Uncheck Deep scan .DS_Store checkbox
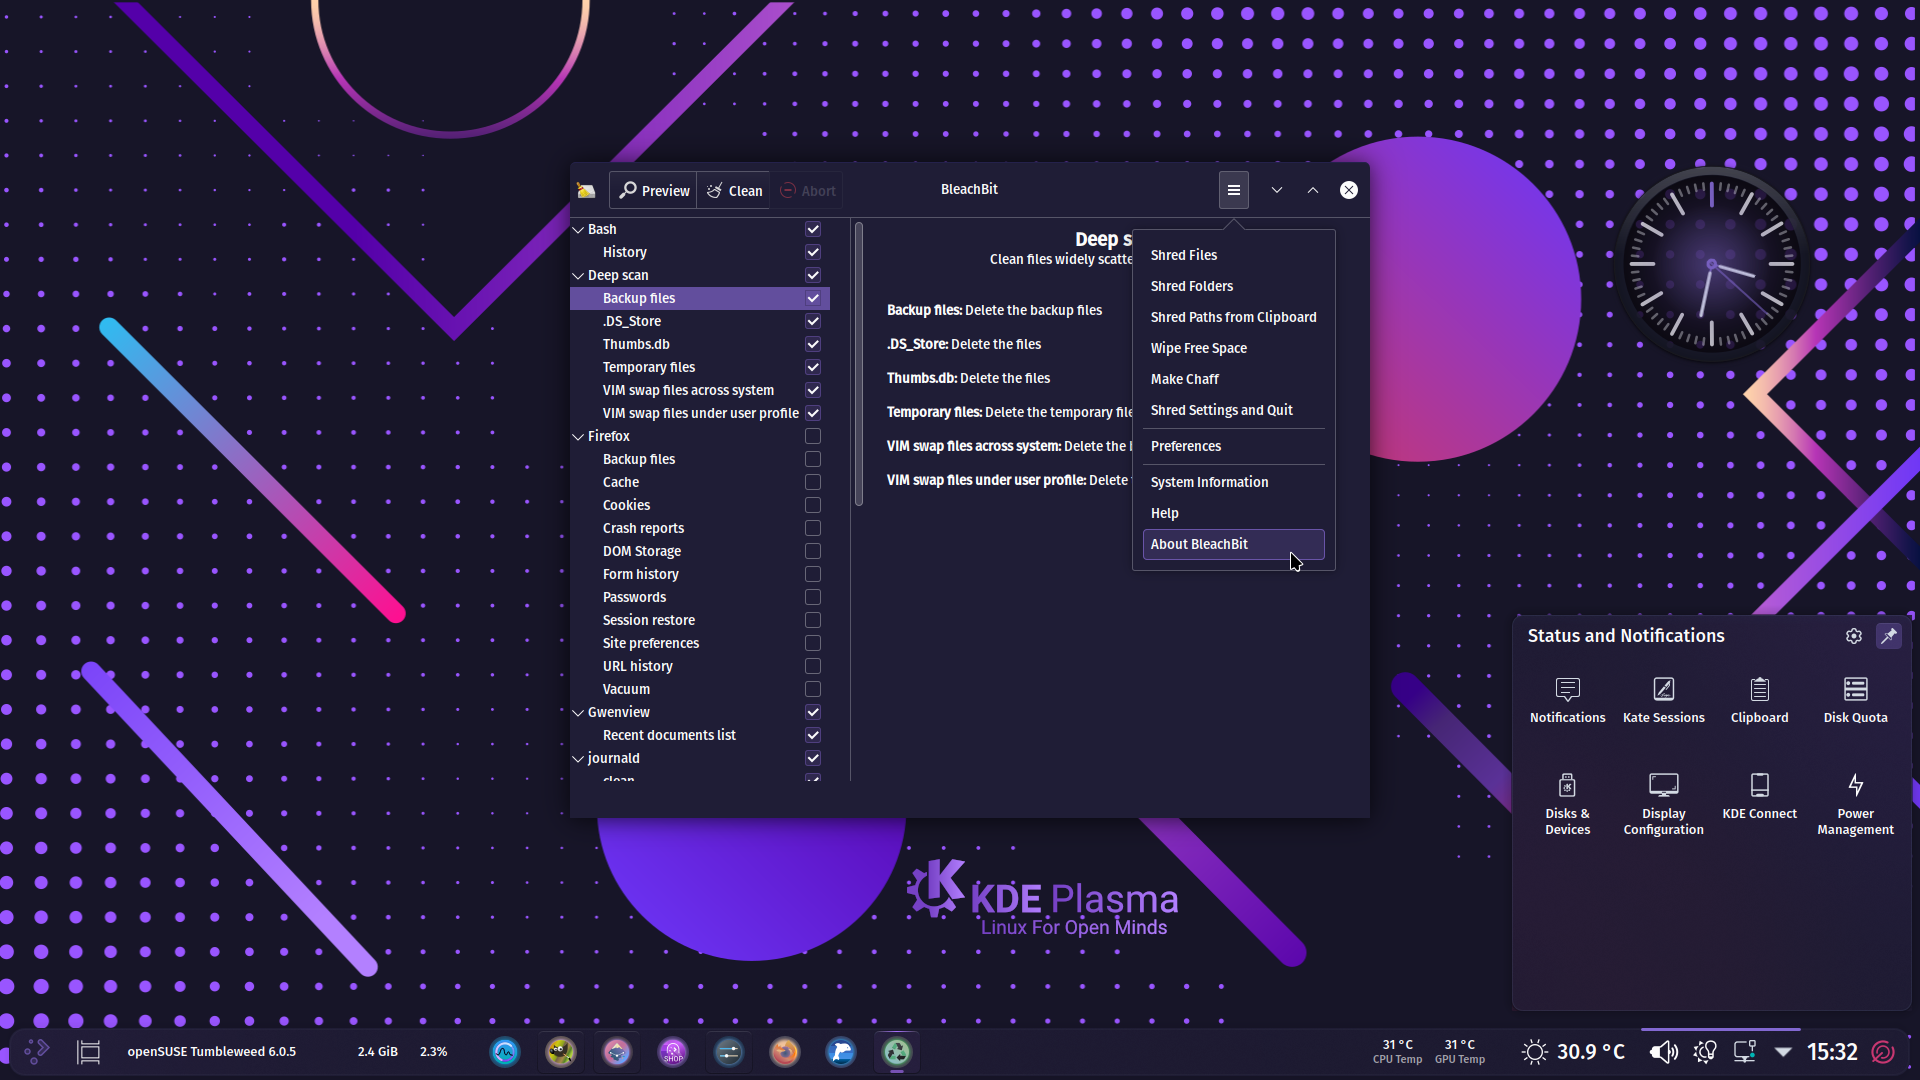Screen dimensions: 1920x1080 click(x=813, y=321)
